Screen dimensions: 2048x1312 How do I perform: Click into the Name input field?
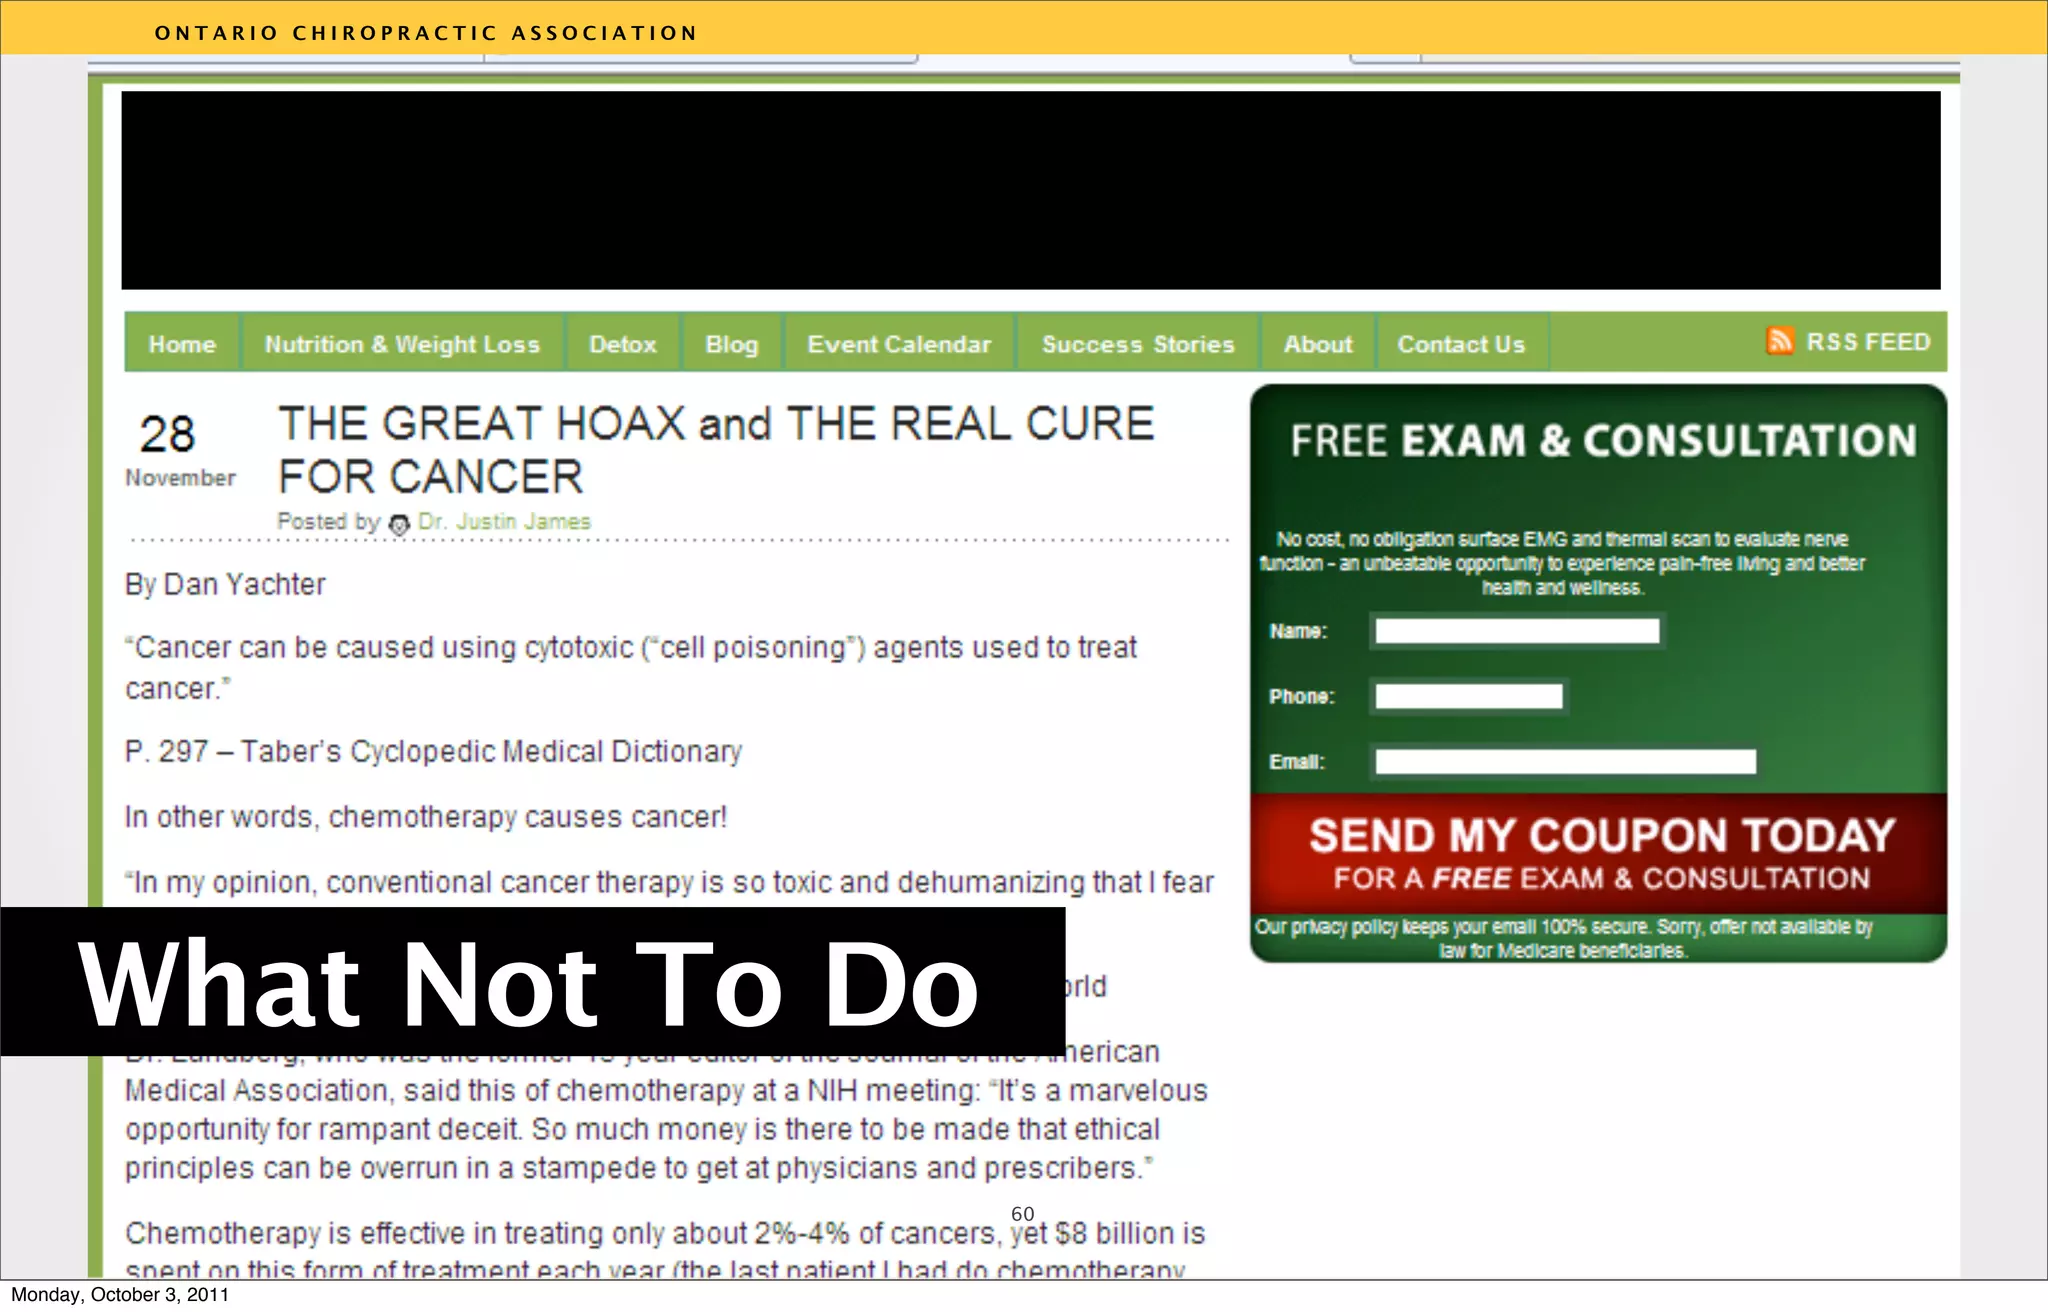[1516, 631]
